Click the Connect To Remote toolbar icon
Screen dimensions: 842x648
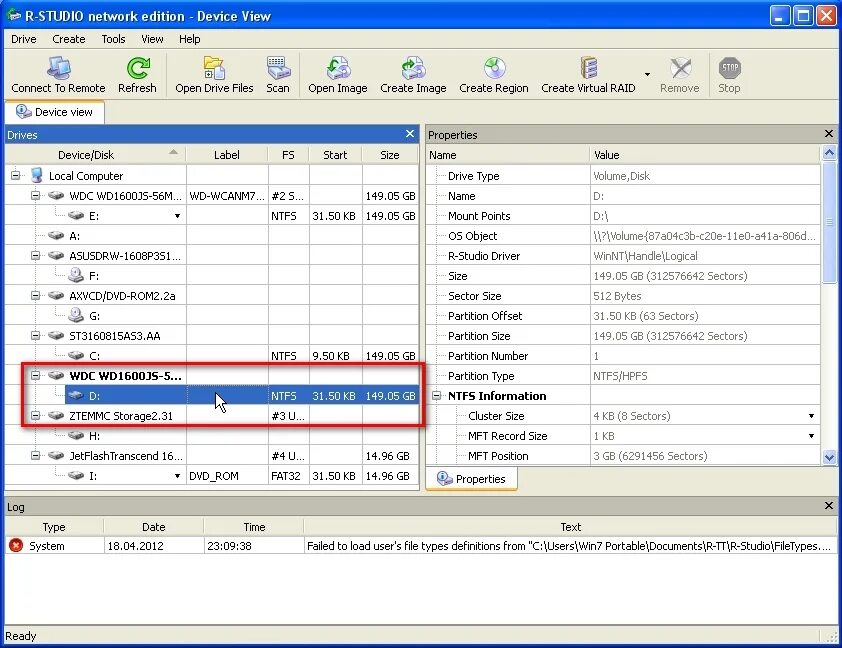pyautogui.click(x=58, y=68)
